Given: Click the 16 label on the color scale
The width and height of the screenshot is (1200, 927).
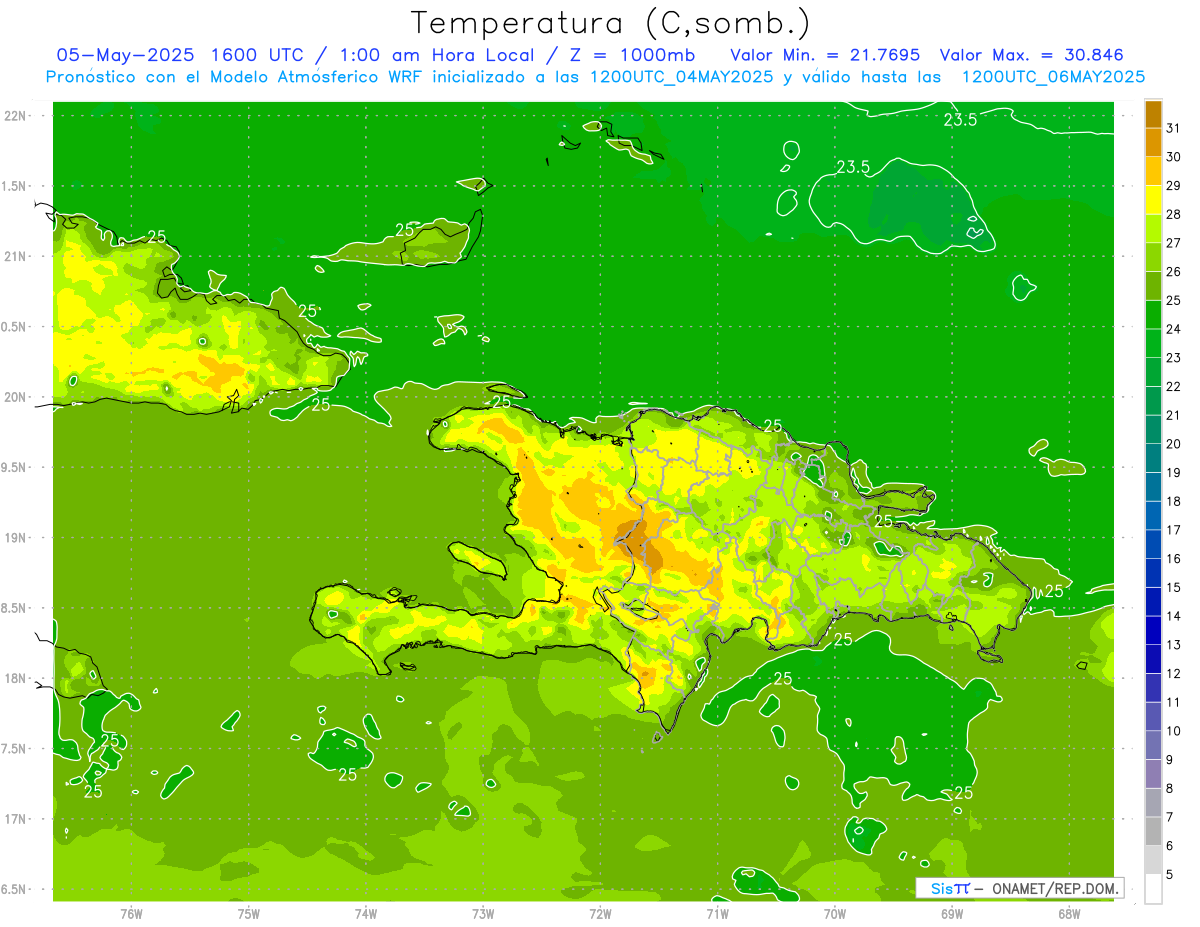Looking at the screenshot, I should [1174, 559].
